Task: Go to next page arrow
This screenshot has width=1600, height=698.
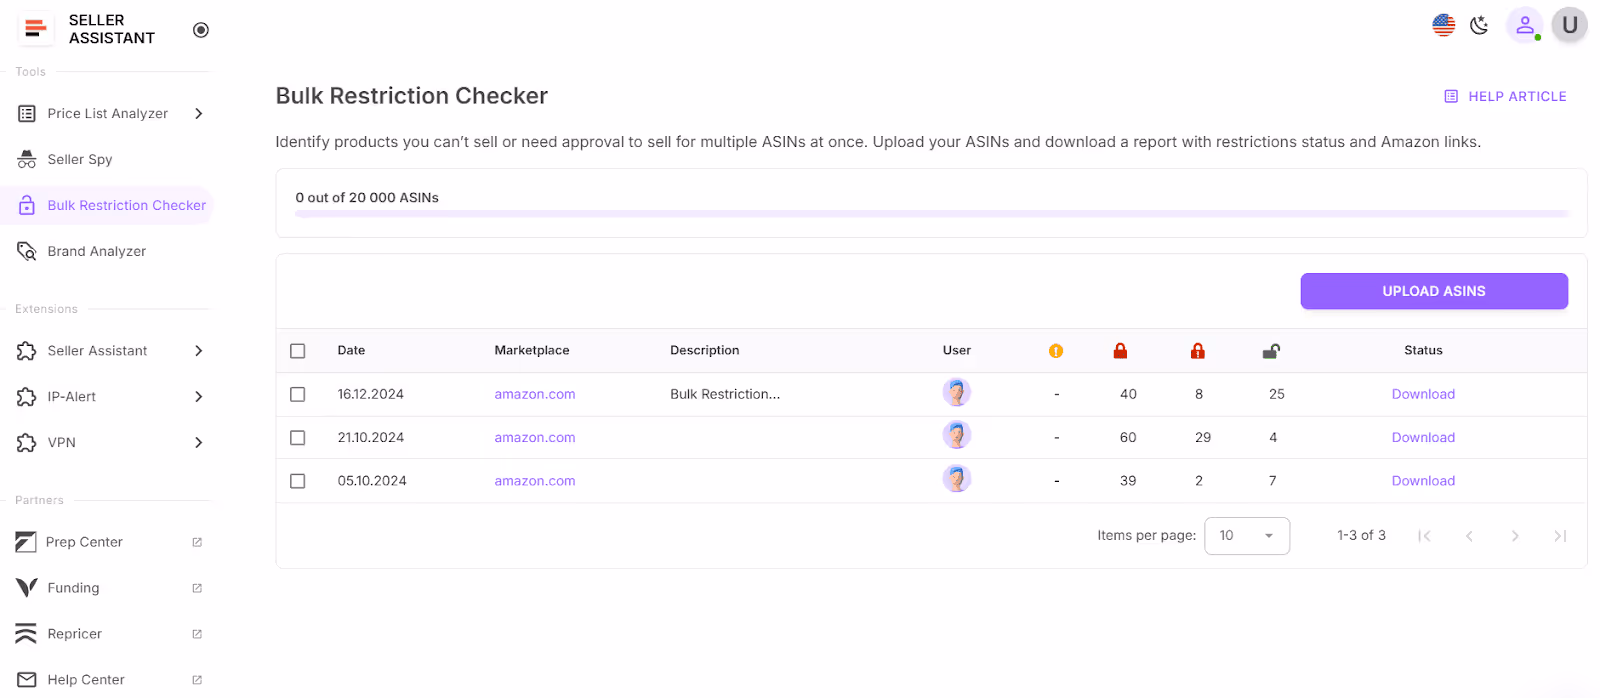Action: click(1515, 536)
